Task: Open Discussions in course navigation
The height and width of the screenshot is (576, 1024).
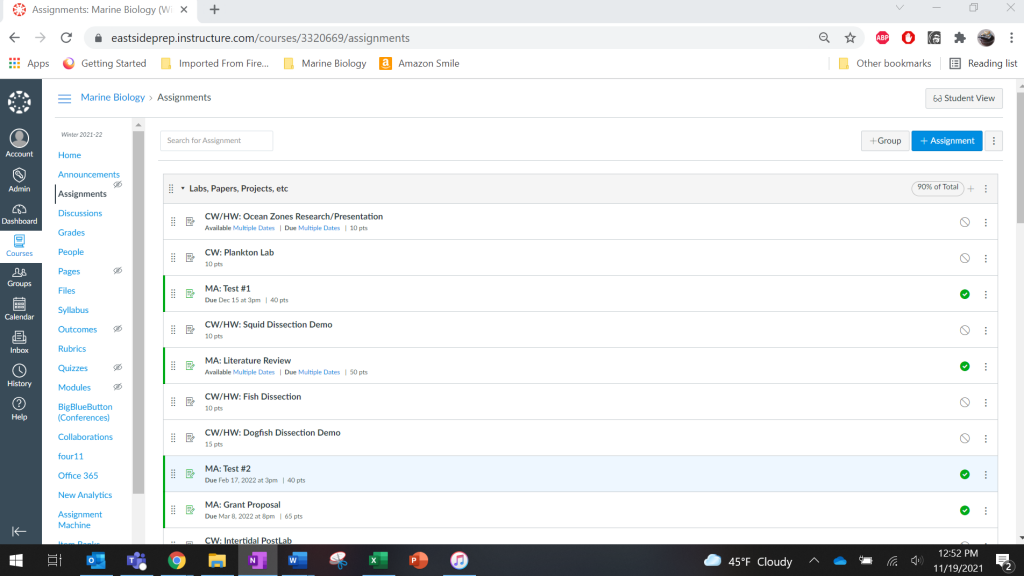Action: coord(80,213)
